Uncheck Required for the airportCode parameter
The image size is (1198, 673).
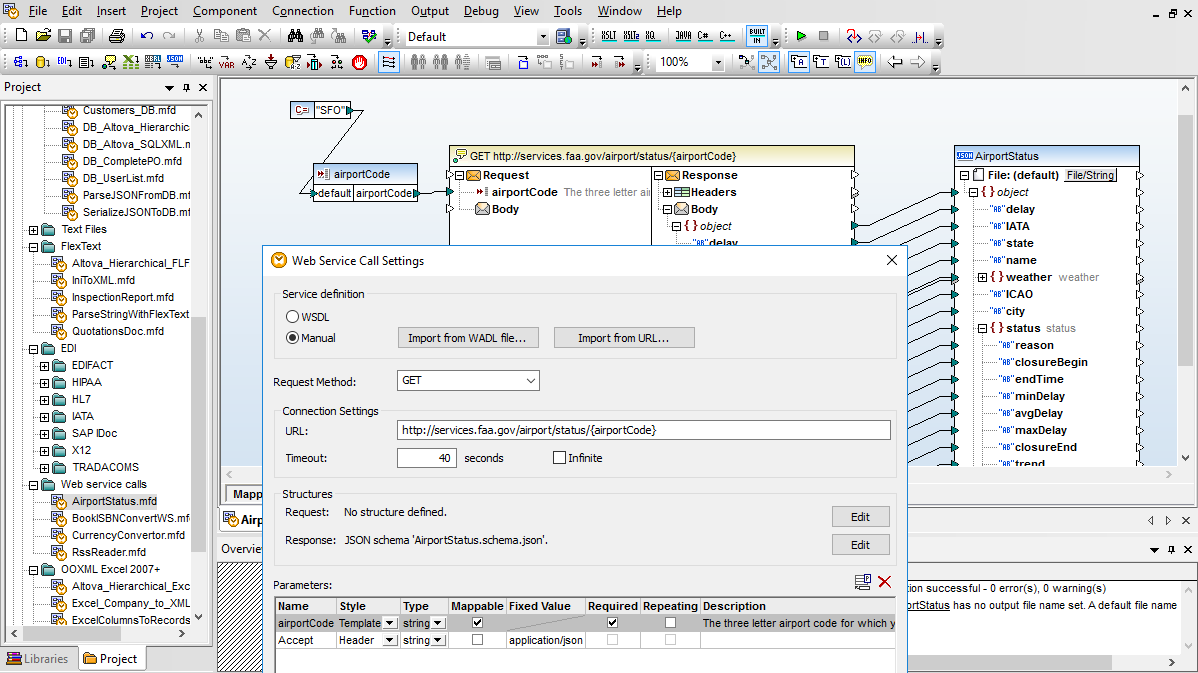pos(612,623)
